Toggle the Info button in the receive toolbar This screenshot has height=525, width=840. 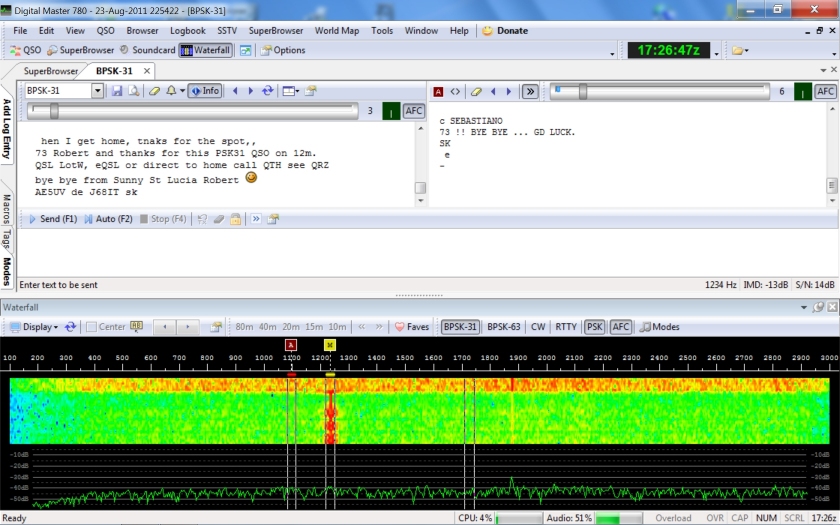click(x=205, y=91)
